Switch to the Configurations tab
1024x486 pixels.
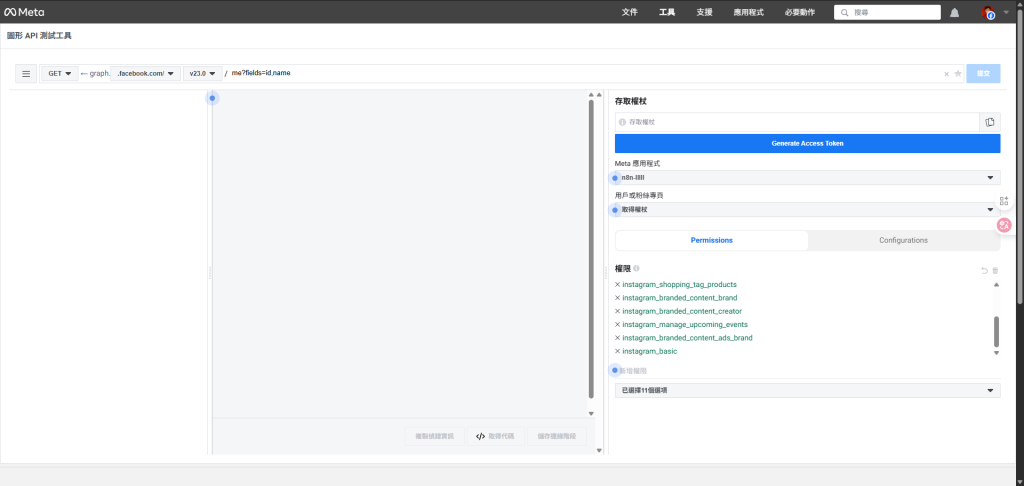coord(903,240)
